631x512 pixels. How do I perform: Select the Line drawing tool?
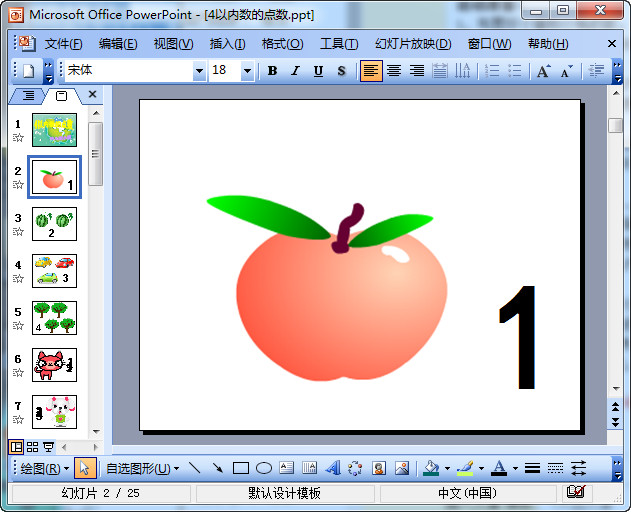195,468
